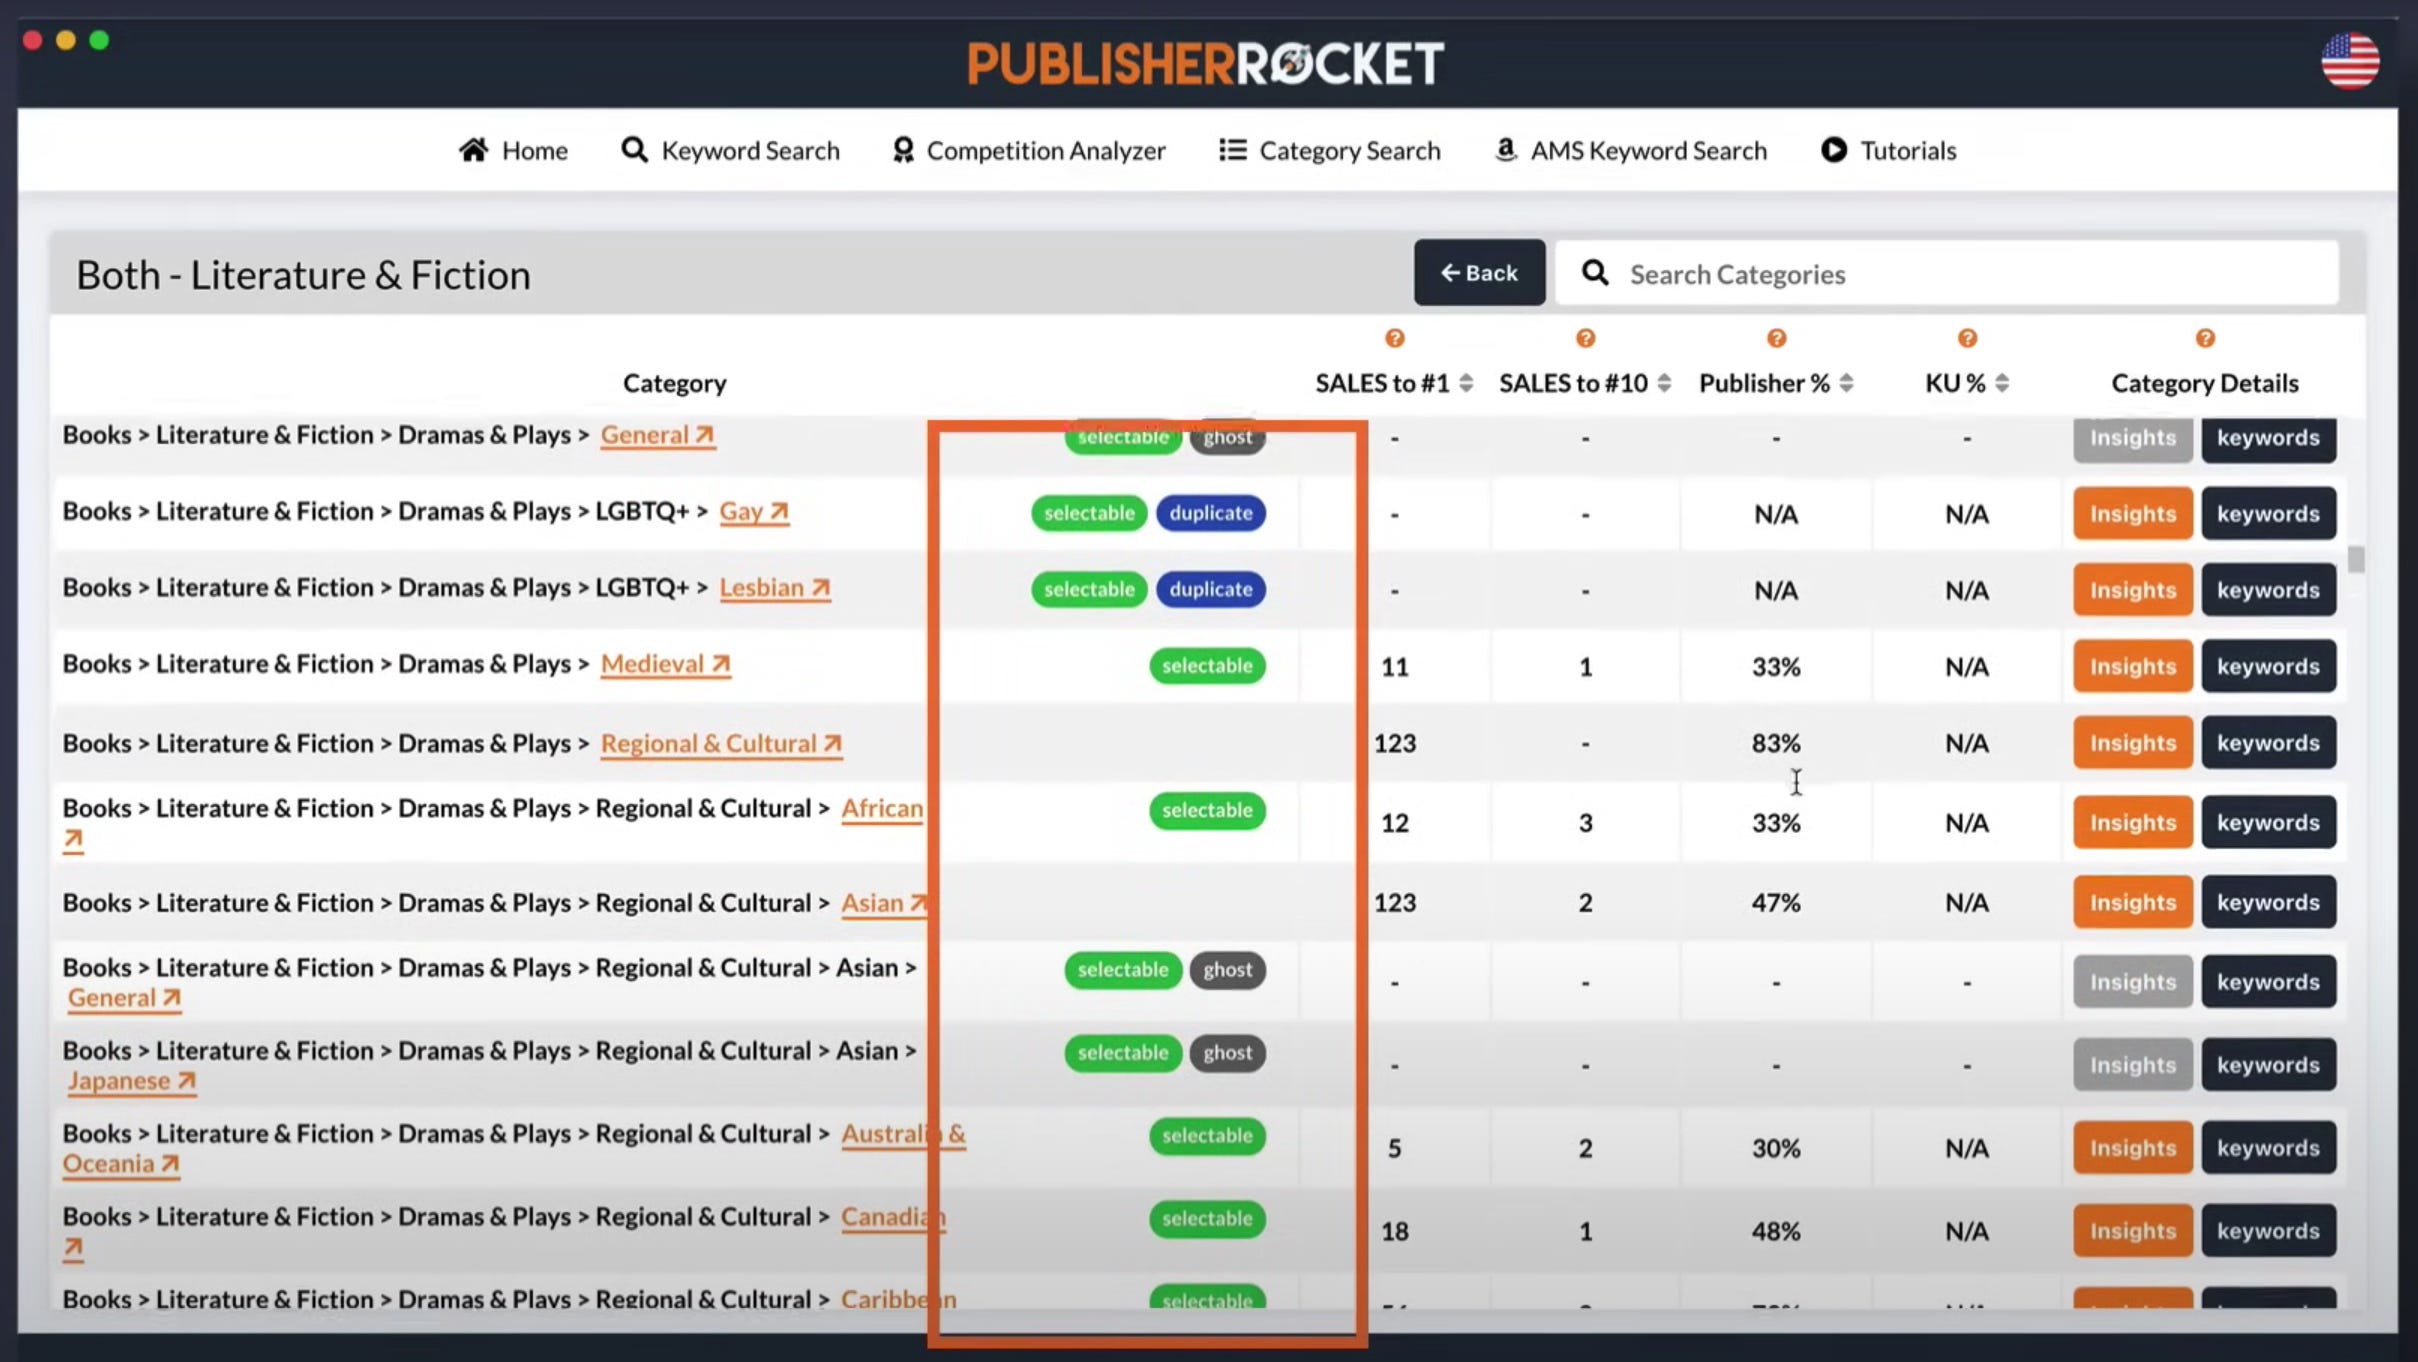The width and height of the screenshot is (2418, 1362).
Task: Click keywords for the Gay row
Action: point(2268,513)
